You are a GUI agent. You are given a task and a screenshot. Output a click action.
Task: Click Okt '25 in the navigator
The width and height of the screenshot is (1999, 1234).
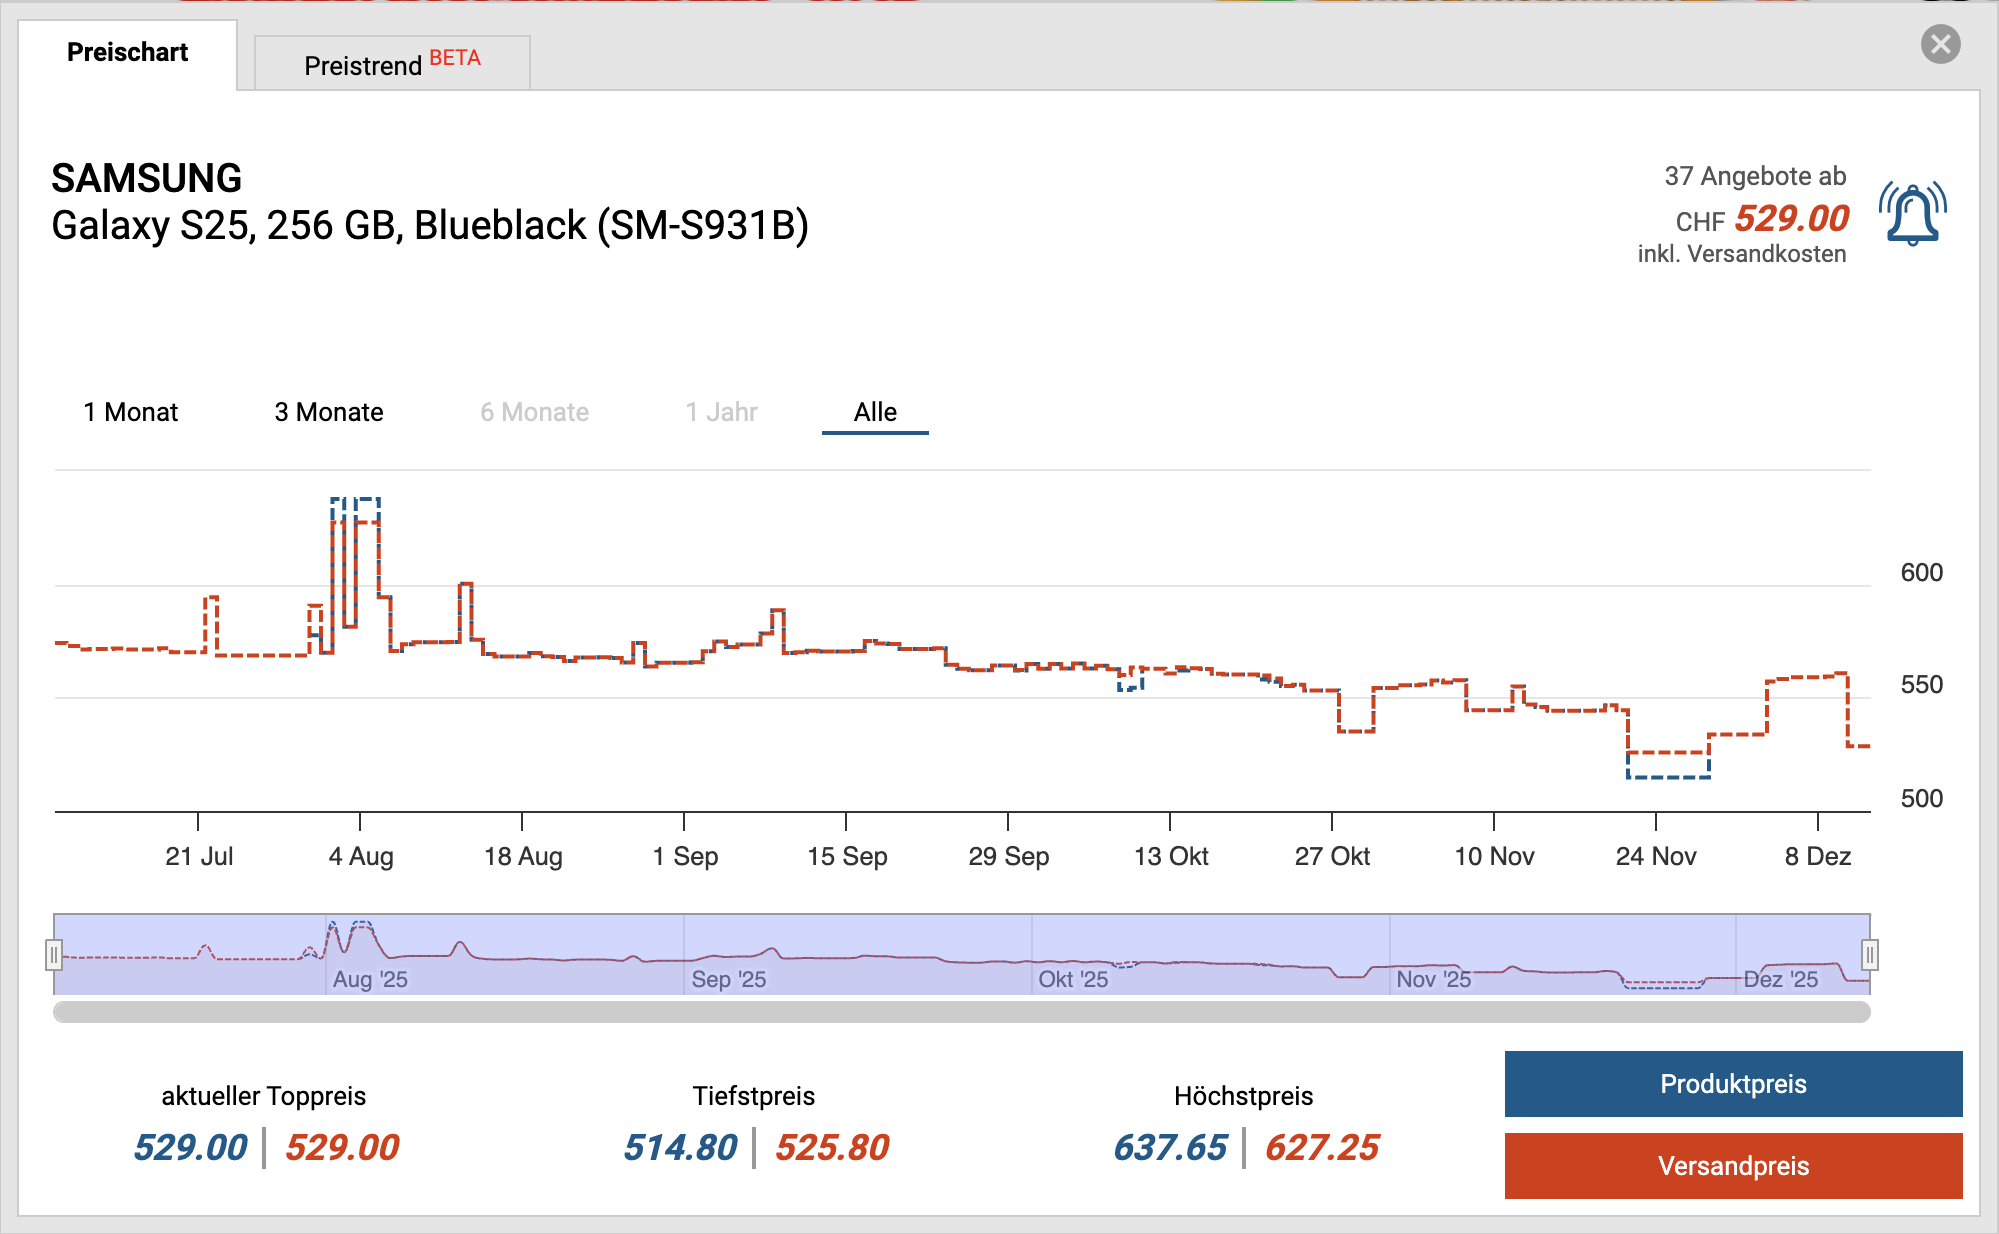(1073, 979)
